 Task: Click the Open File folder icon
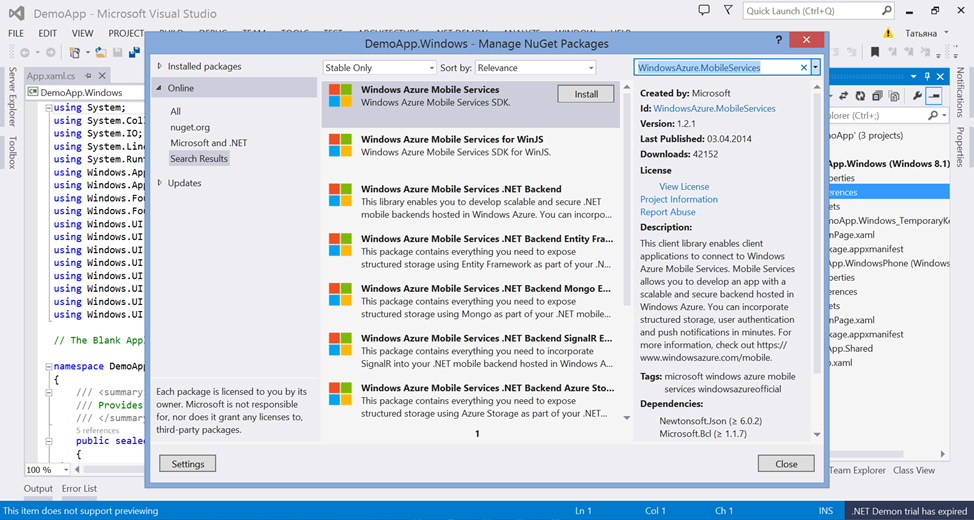(x=101, y=53)
